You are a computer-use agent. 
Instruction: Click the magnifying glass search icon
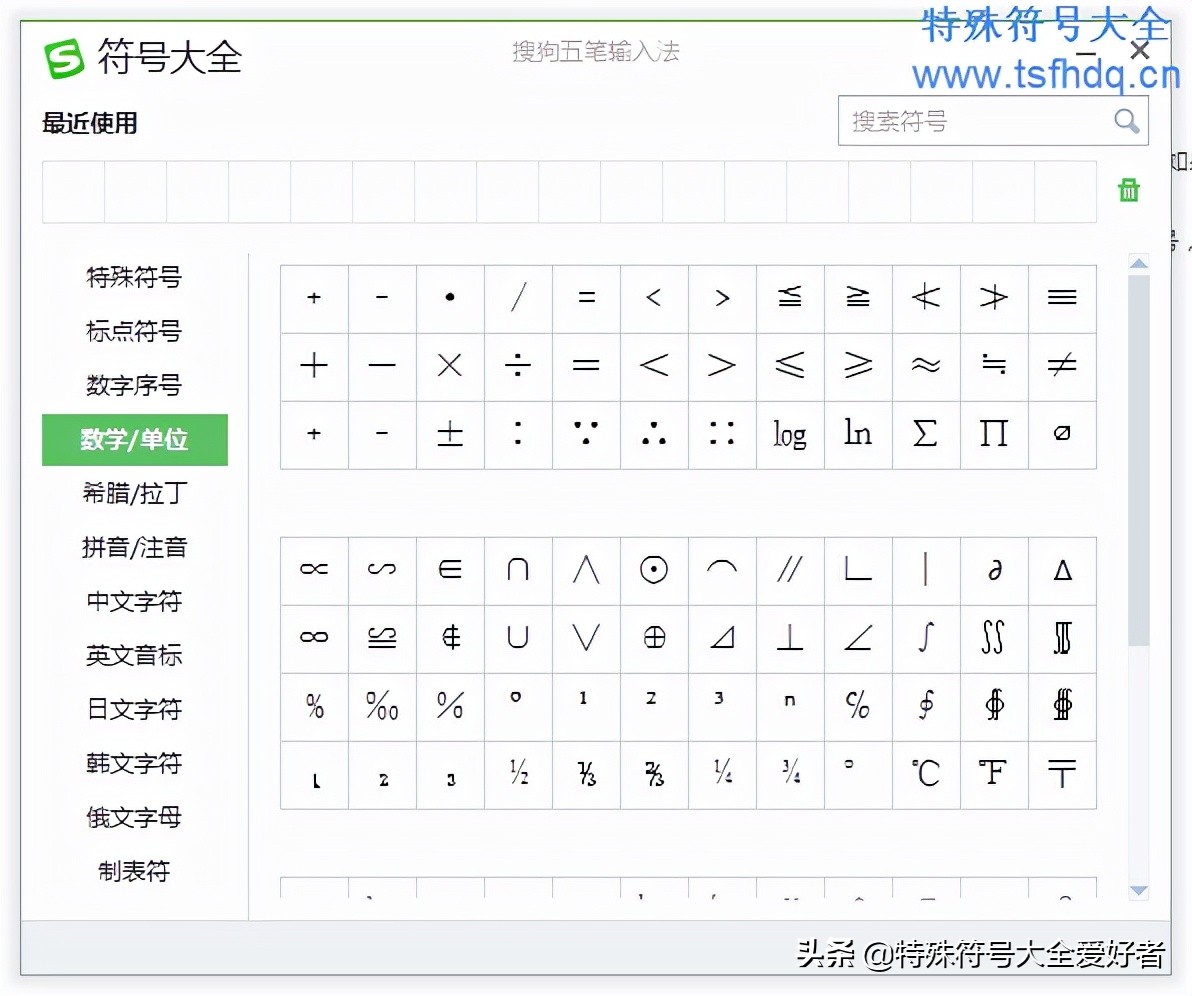pos(1127,121)
